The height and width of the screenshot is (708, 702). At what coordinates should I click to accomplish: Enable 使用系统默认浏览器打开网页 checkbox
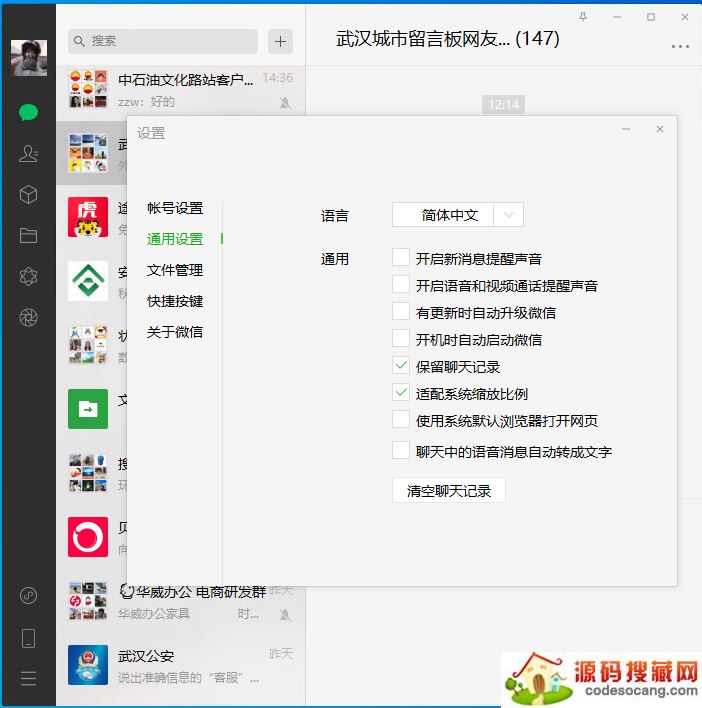[x=401, y=419]
